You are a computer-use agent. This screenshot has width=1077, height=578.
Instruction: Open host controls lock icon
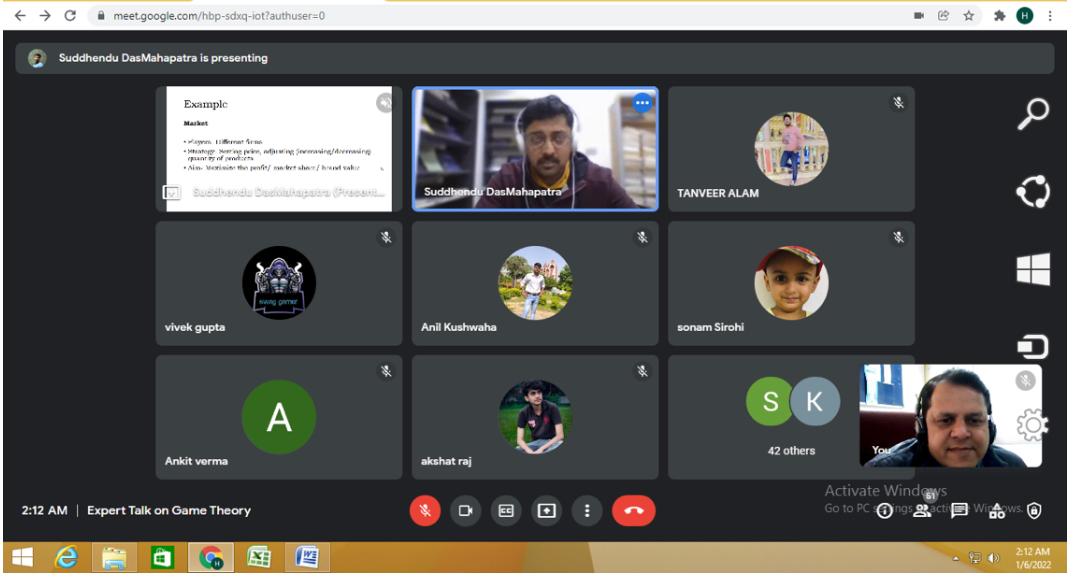click(x=1034, y=511)
